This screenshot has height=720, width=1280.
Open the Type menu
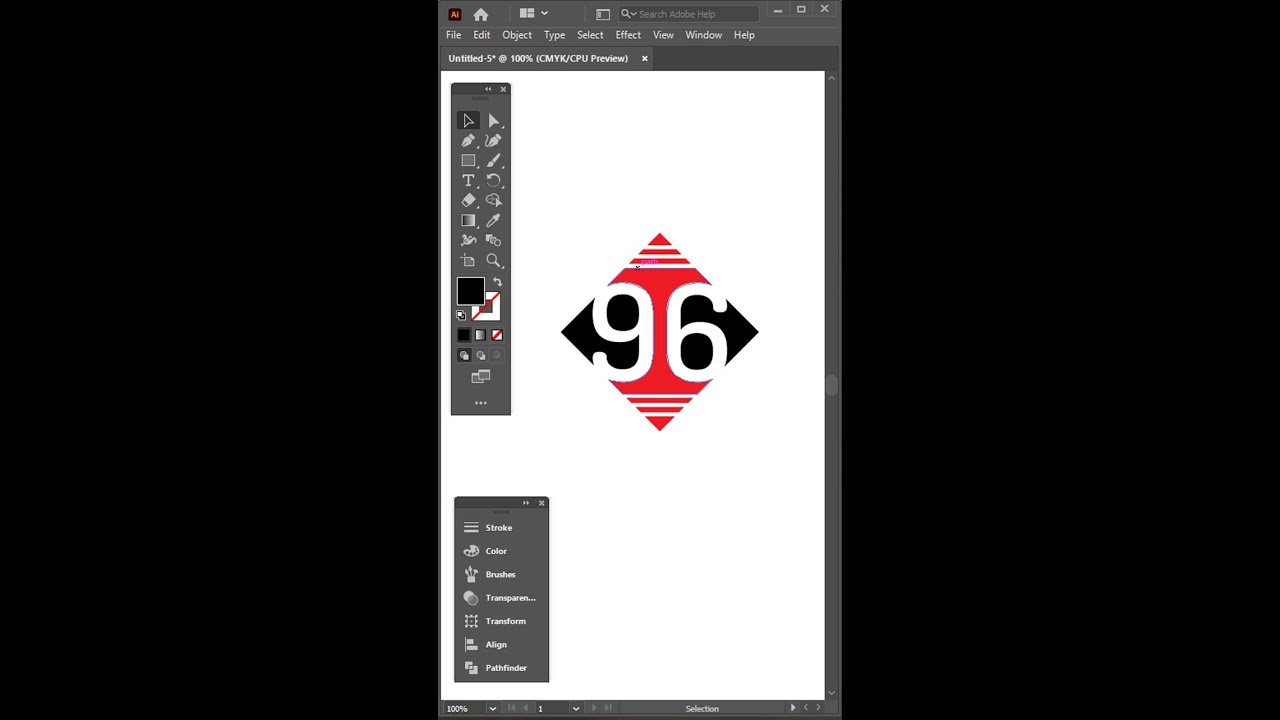click(x=555, y=35)
